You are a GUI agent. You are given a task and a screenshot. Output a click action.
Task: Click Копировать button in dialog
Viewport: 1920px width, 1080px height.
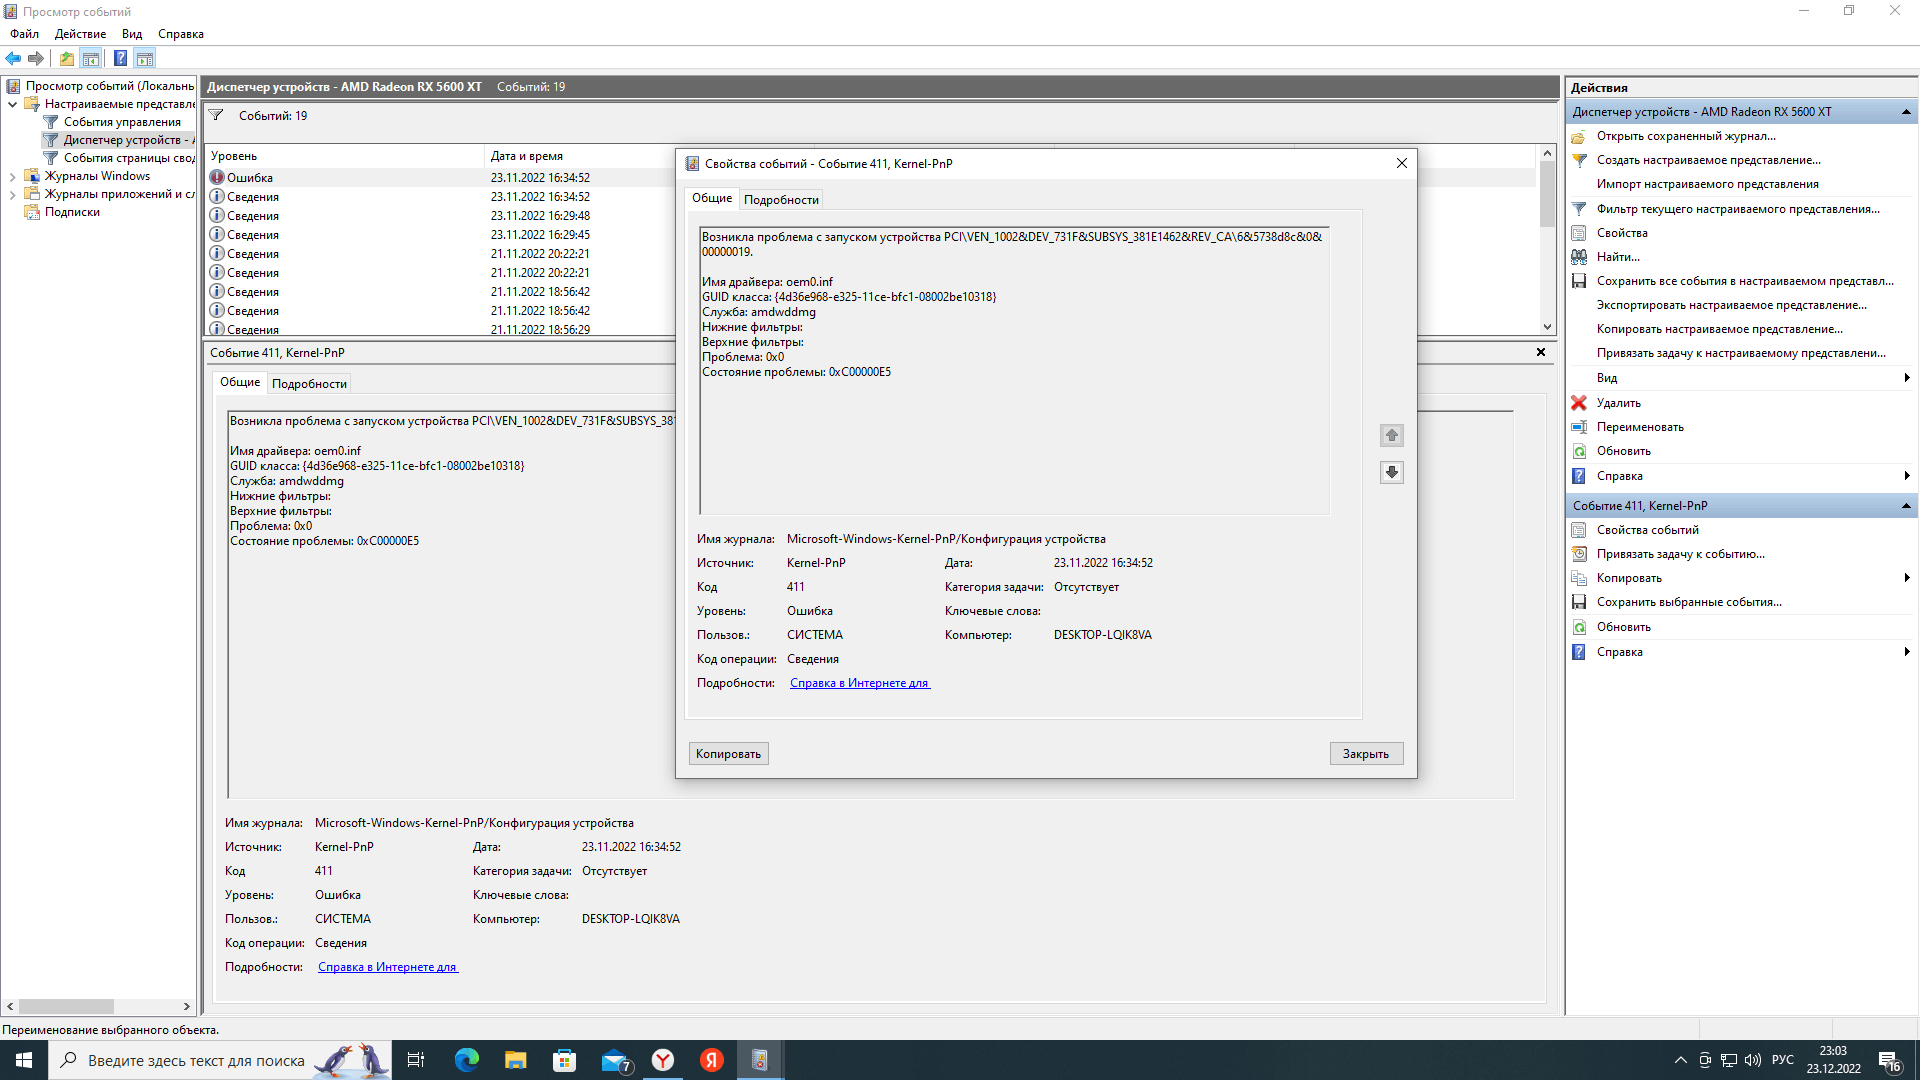[x=728, y=754]
